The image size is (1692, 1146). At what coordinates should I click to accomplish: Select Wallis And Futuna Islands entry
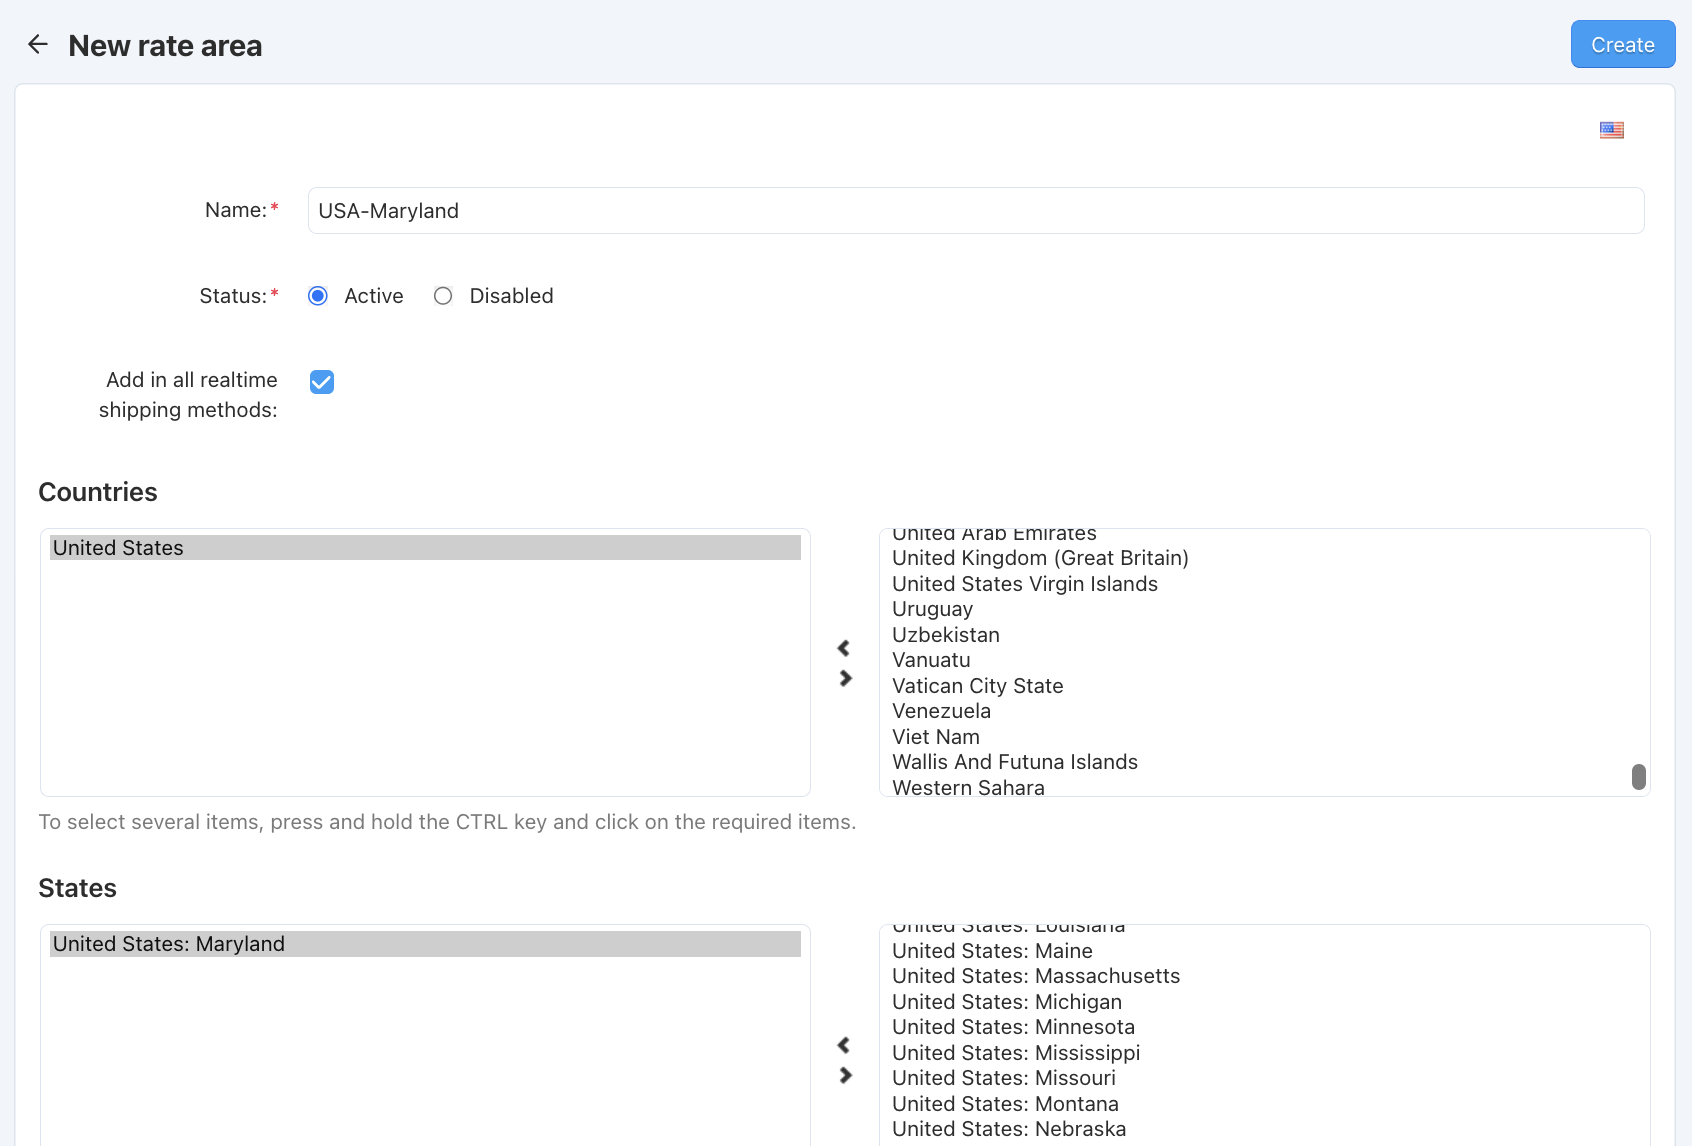coord(1015,762)
